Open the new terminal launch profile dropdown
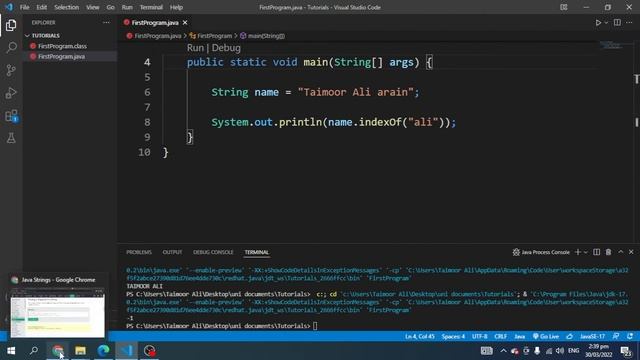Screen dimensions: 640x360 (586, 252)
